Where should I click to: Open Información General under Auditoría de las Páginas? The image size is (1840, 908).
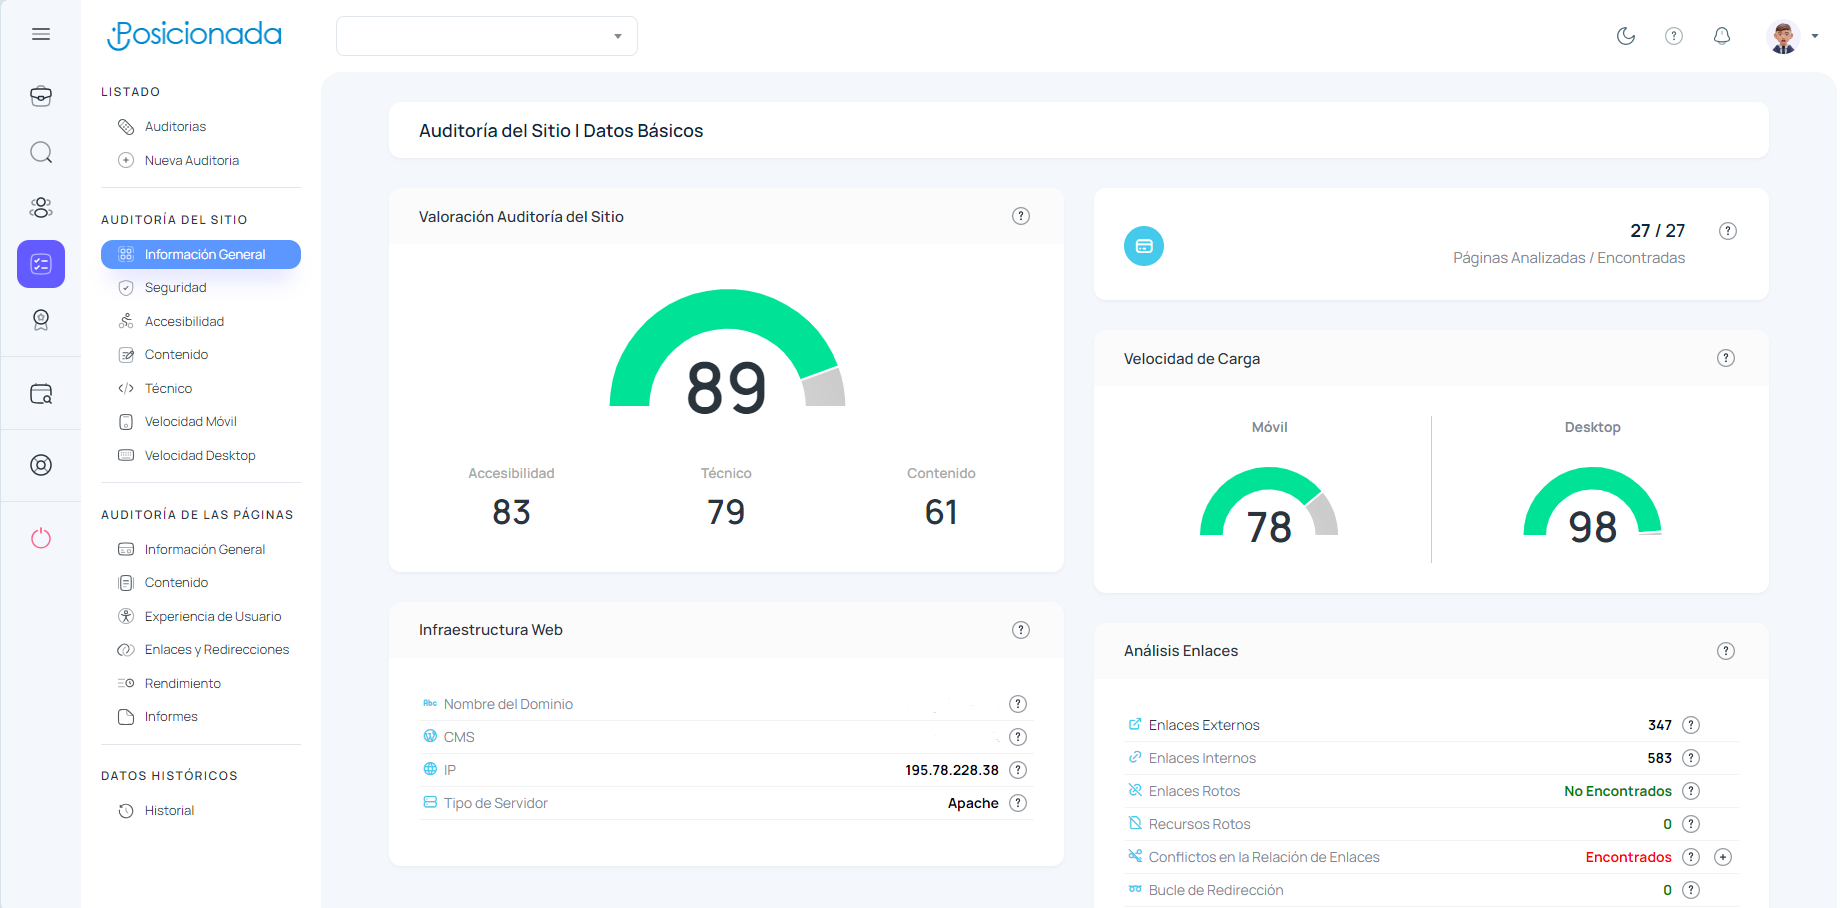(204, 549)
